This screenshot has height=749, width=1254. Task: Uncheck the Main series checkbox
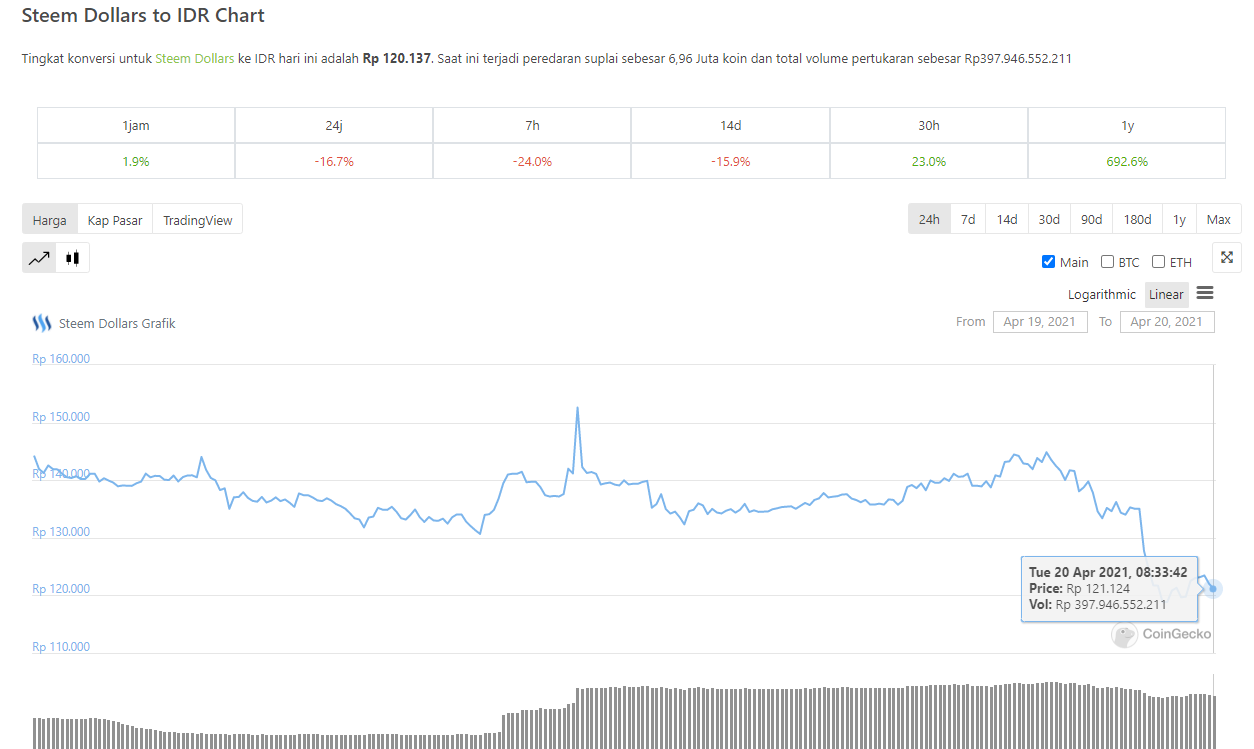[x=1048, y=262]
